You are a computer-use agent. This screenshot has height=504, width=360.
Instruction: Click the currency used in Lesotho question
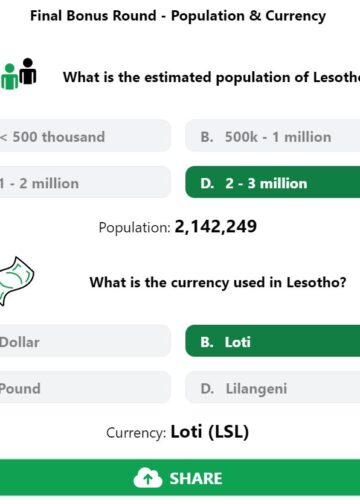point(218,283)
